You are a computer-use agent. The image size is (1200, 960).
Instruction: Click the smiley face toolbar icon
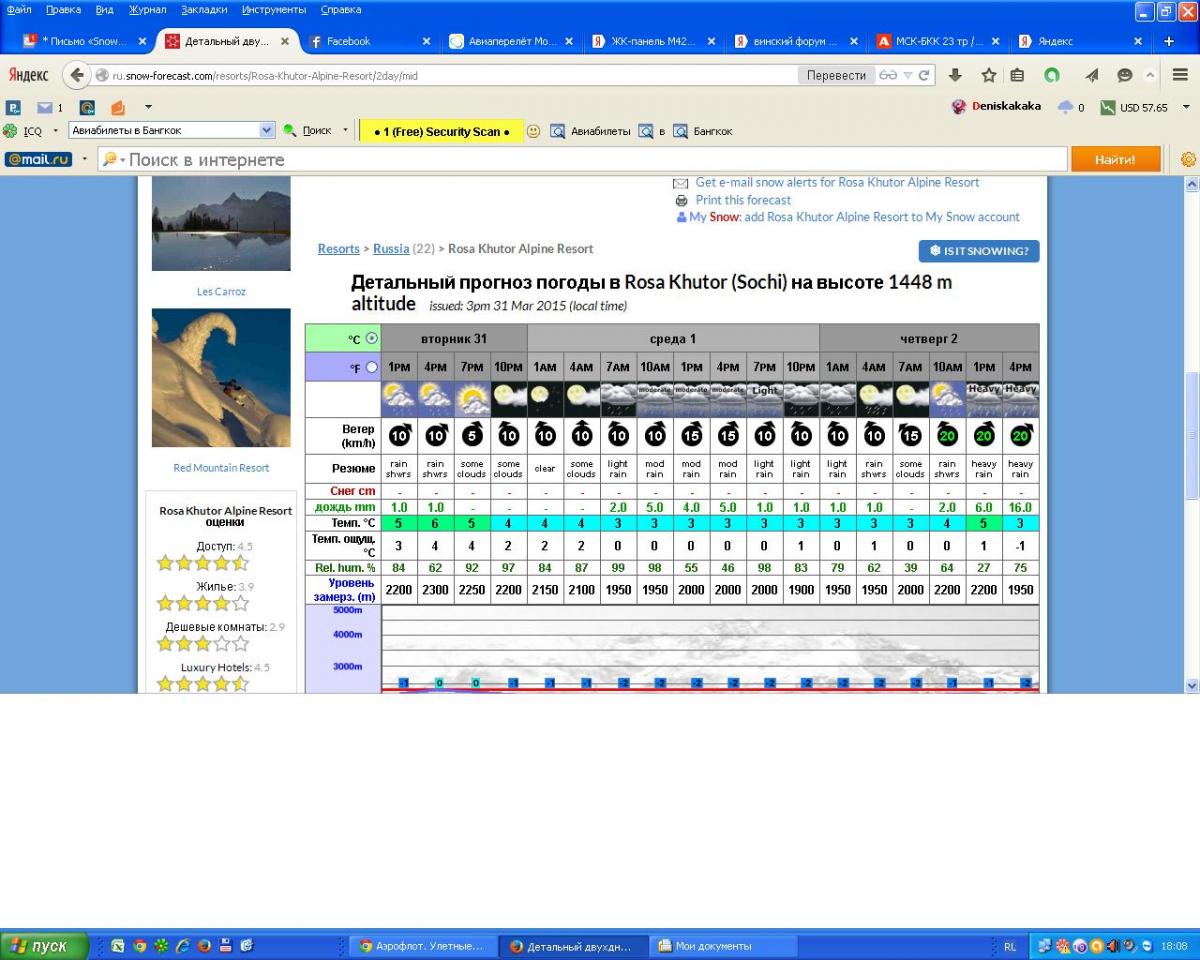533,131
